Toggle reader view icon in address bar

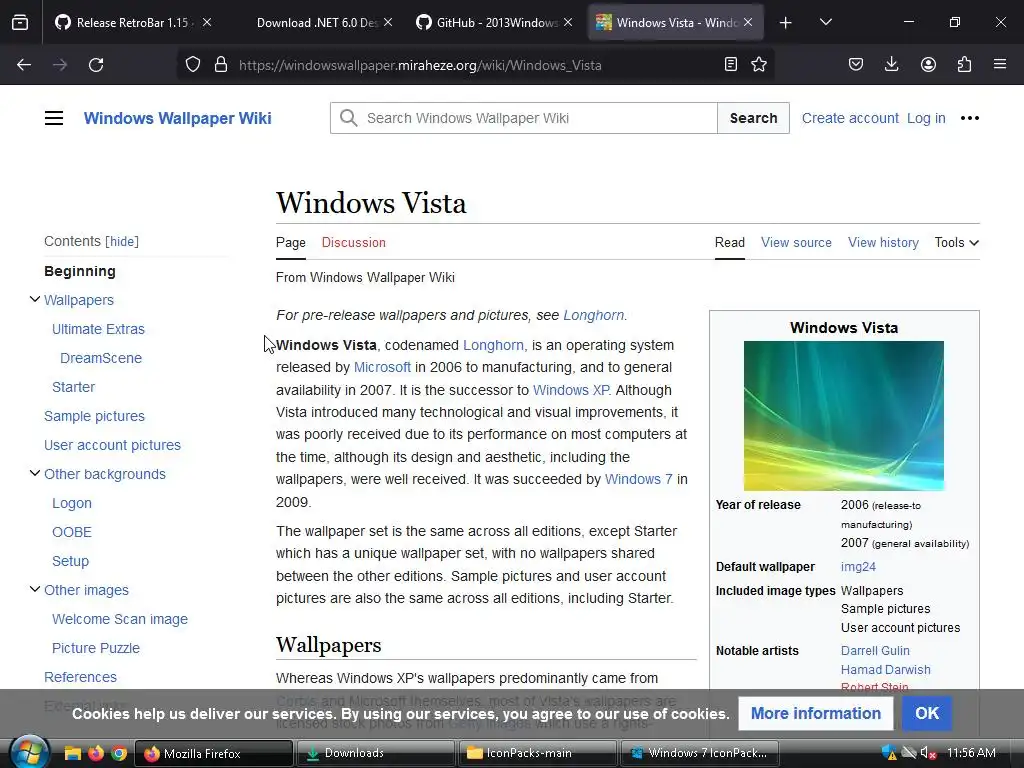[731, 64]
